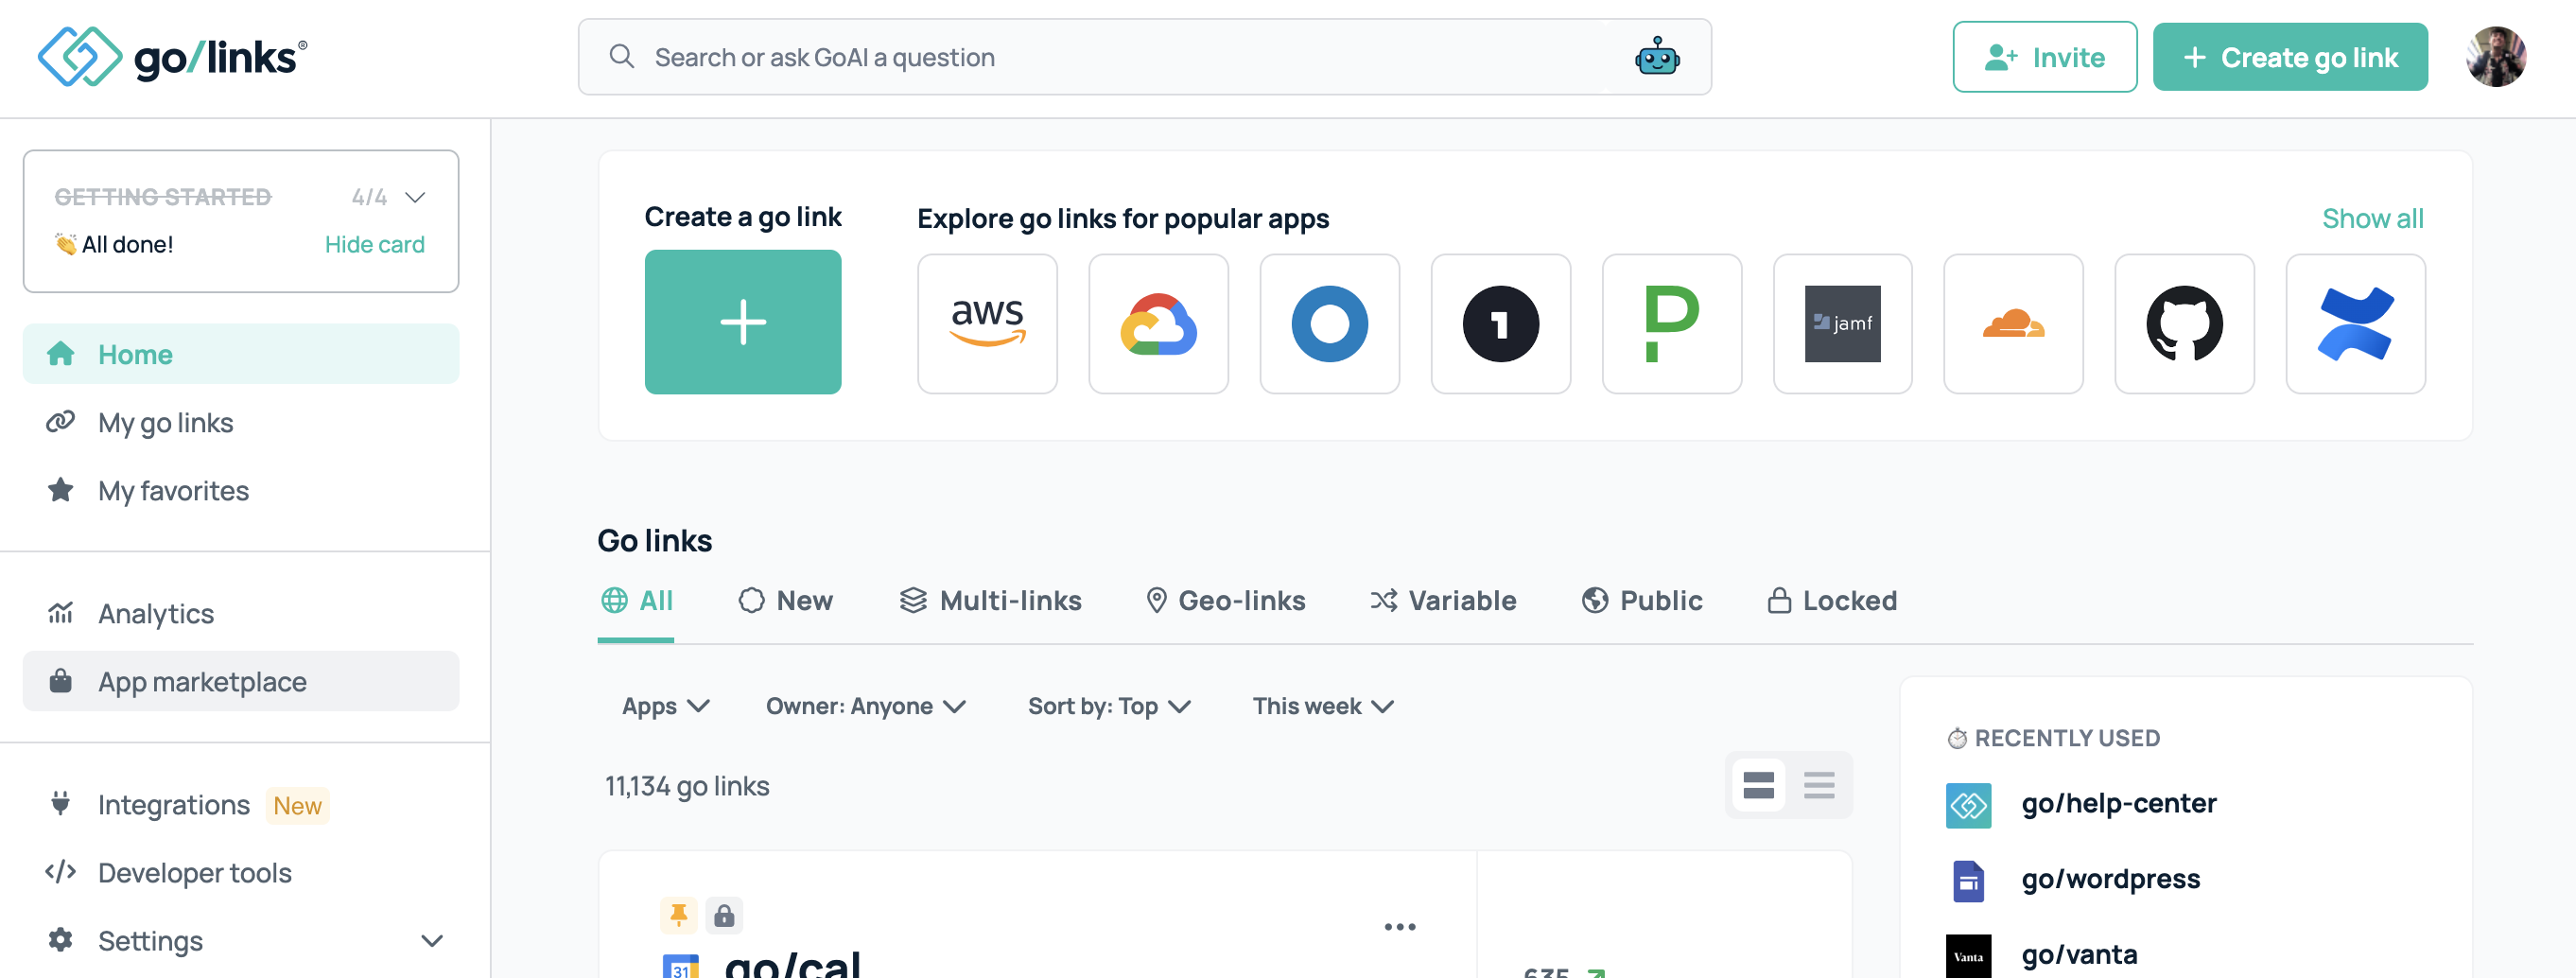Click the Go links section heading
The width and height of the screenshot is (2576, 978).
point(654,540)
